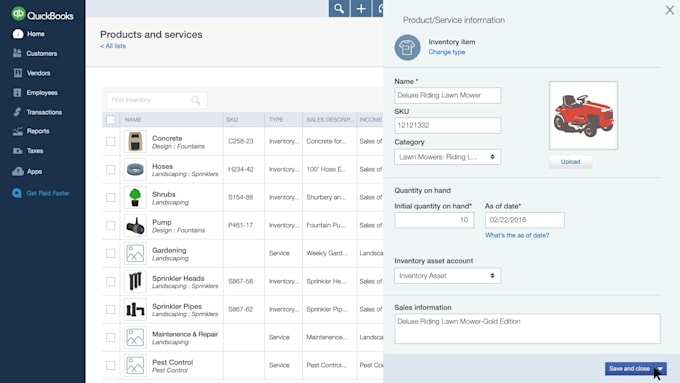Click the Save and close button
This screenshot has height=383, width=680.
point(630,369)
